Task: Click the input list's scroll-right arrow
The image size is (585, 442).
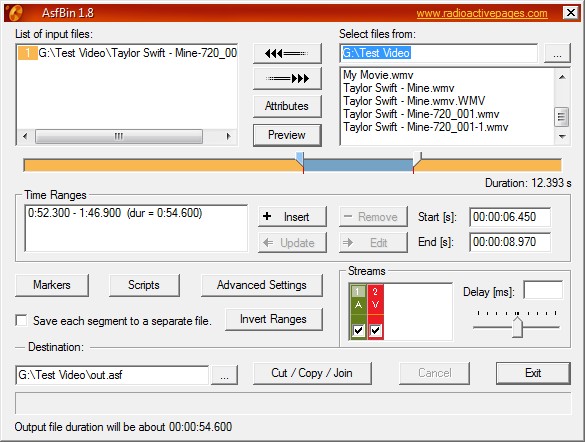Action: tap(229, 136)
